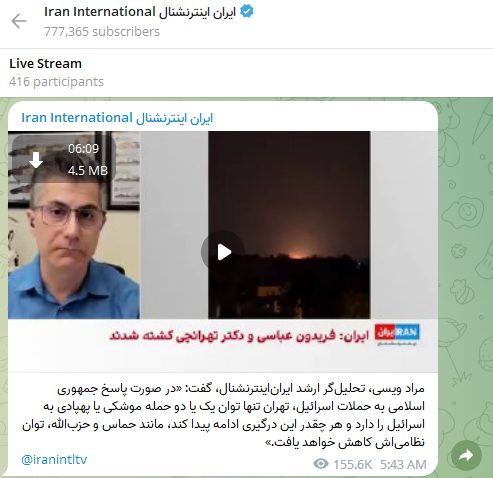
Task: Select the Persian caption text of the message
Action: click(x=223, y=415)
